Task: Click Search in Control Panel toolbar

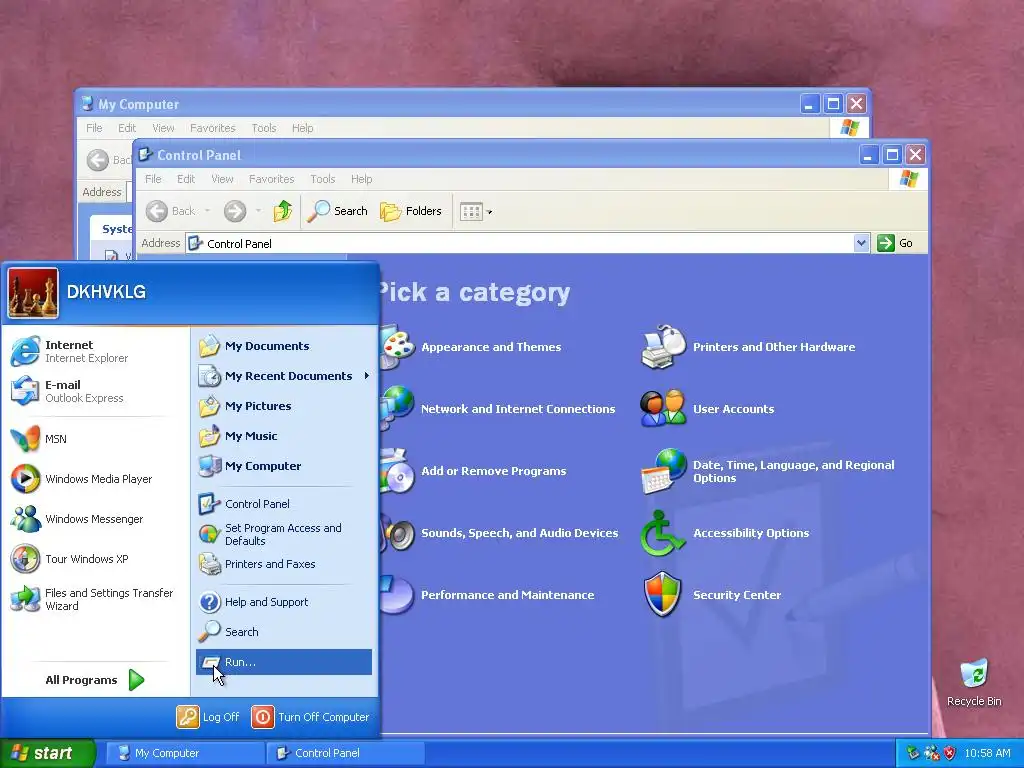Action: [338, 211]
